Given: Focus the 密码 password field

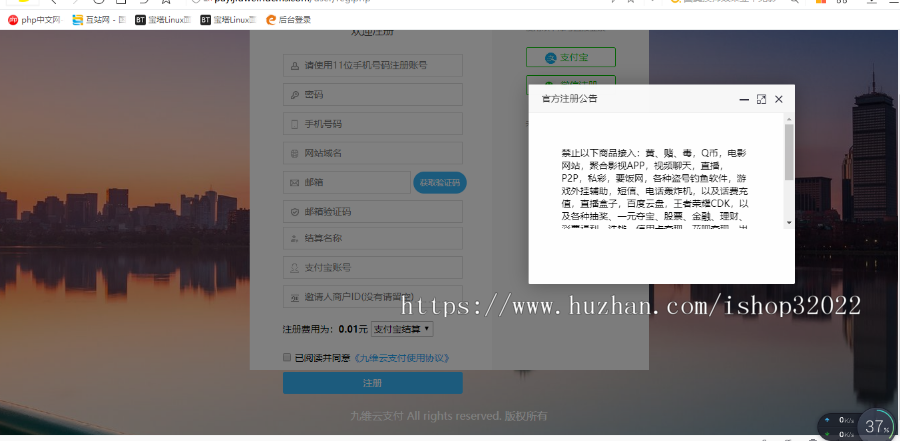Looking at the screenshot, I should (373, 95).
